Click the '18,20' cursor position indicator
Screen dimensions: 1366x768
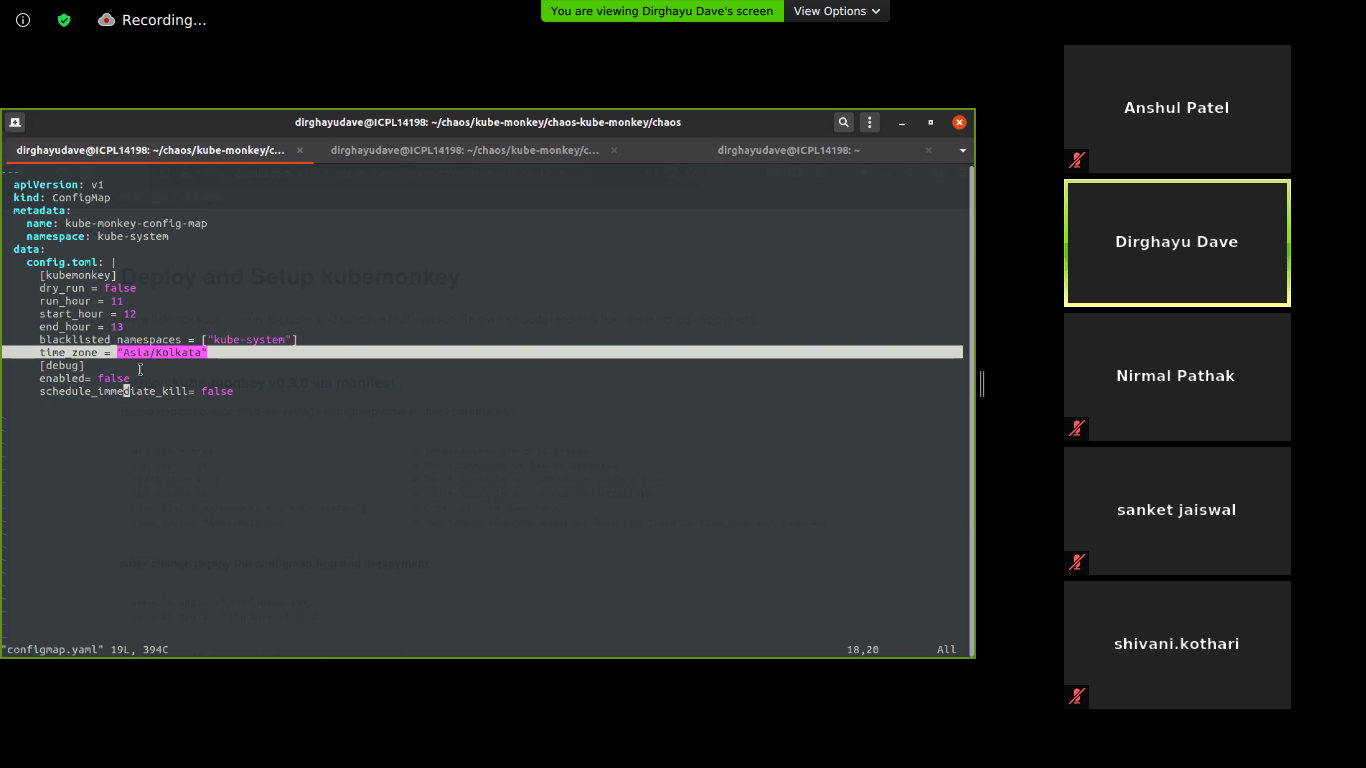(x=863, y=650)
